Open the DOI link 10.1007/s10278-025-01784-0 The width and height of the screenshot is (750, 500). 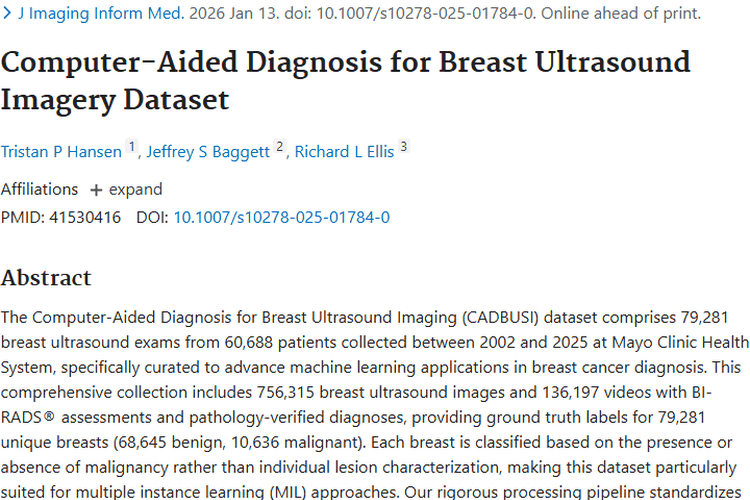pos(282,217)
